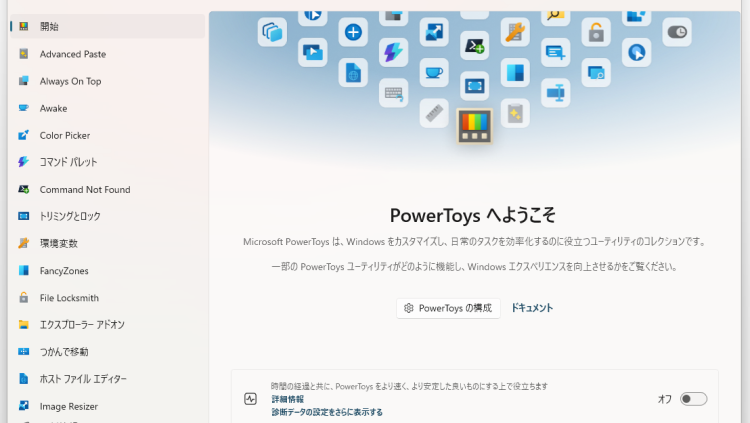Click the description starting Microsoft PowerToys は

pos(475,242)
